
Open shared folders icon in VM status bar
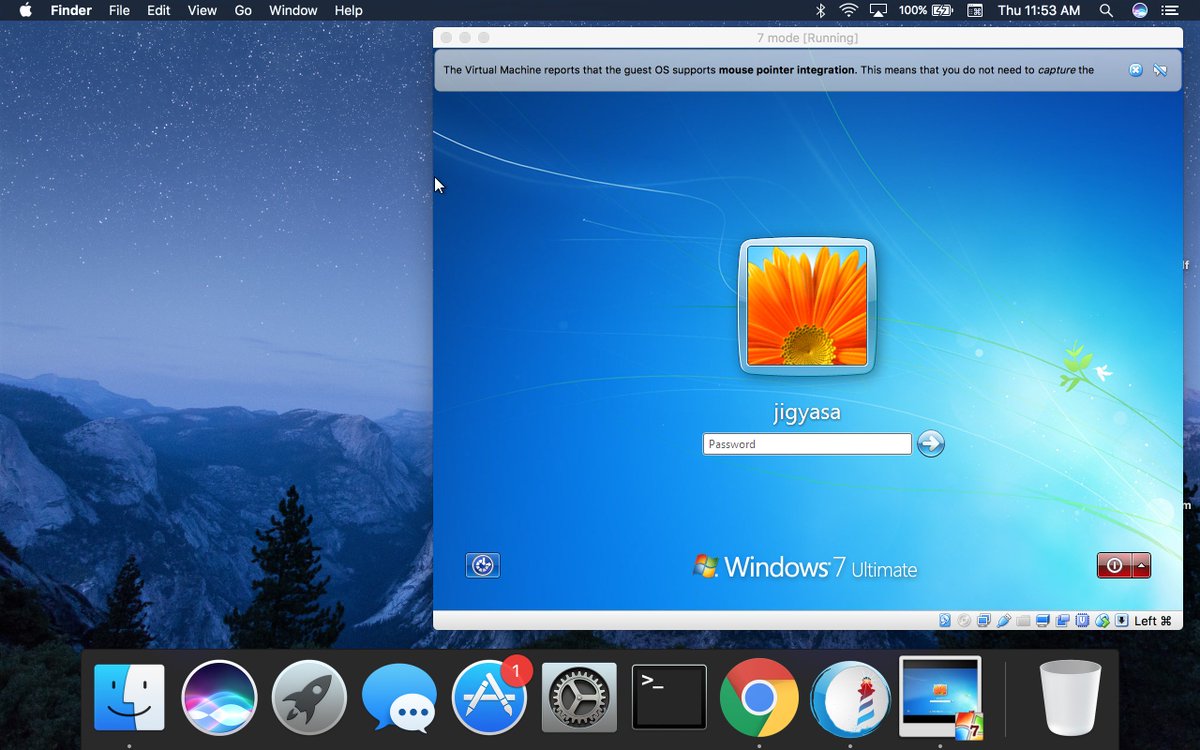point(1023,620)
